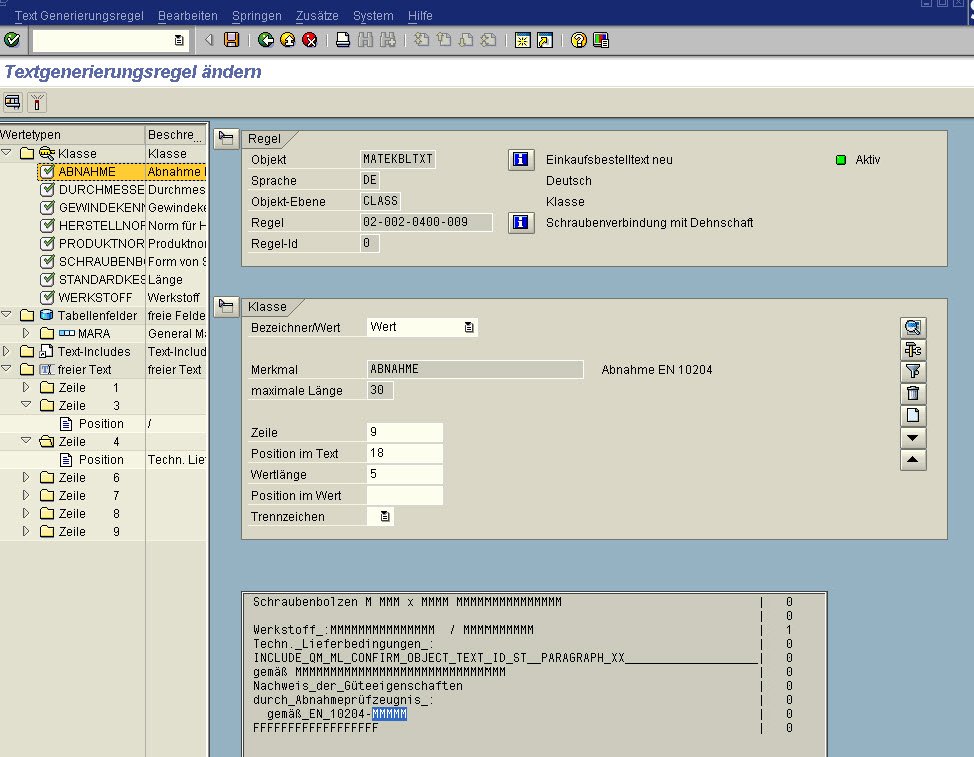Click the trash delete icon in Klasse panel
The width and height of the screenshot is (974, 757).
(913, 394)
